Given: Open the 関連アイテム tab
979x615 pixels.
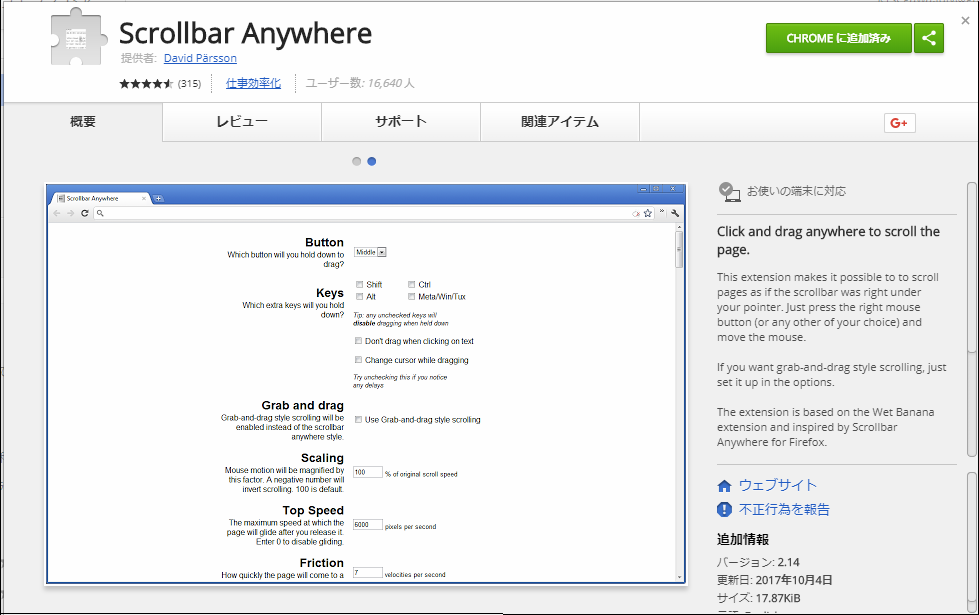Looking at the screenshot, I should (x=560, y=122).
